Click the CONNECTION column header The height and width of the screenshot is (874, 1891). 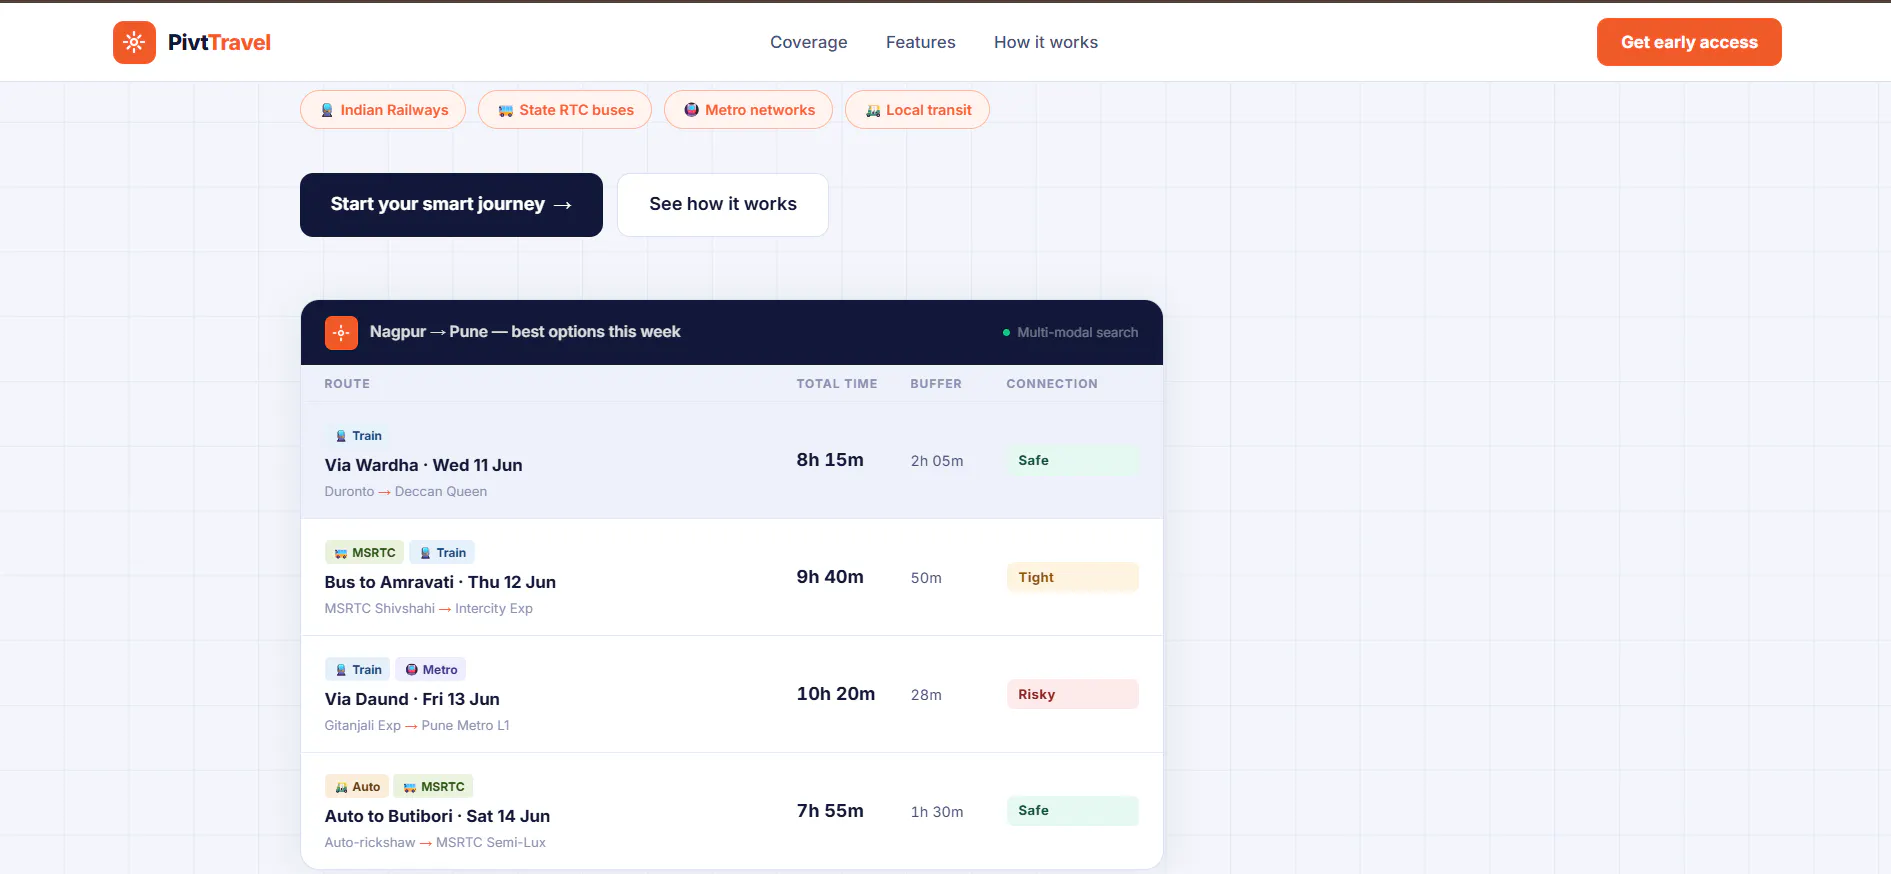[1052, 384]
